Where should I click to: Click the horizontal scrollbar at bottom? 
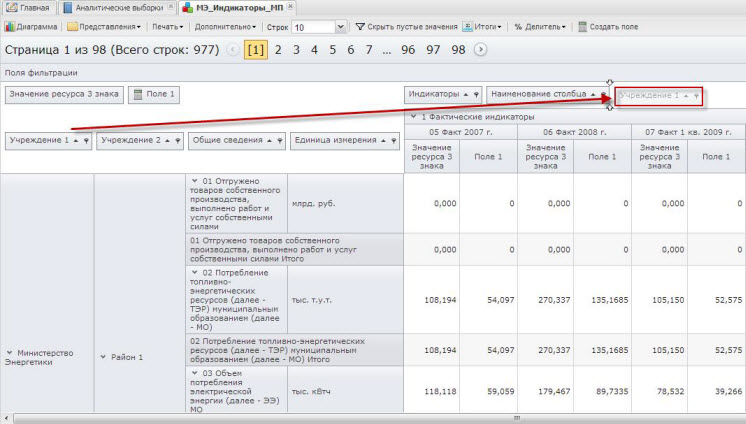point(377,419)
